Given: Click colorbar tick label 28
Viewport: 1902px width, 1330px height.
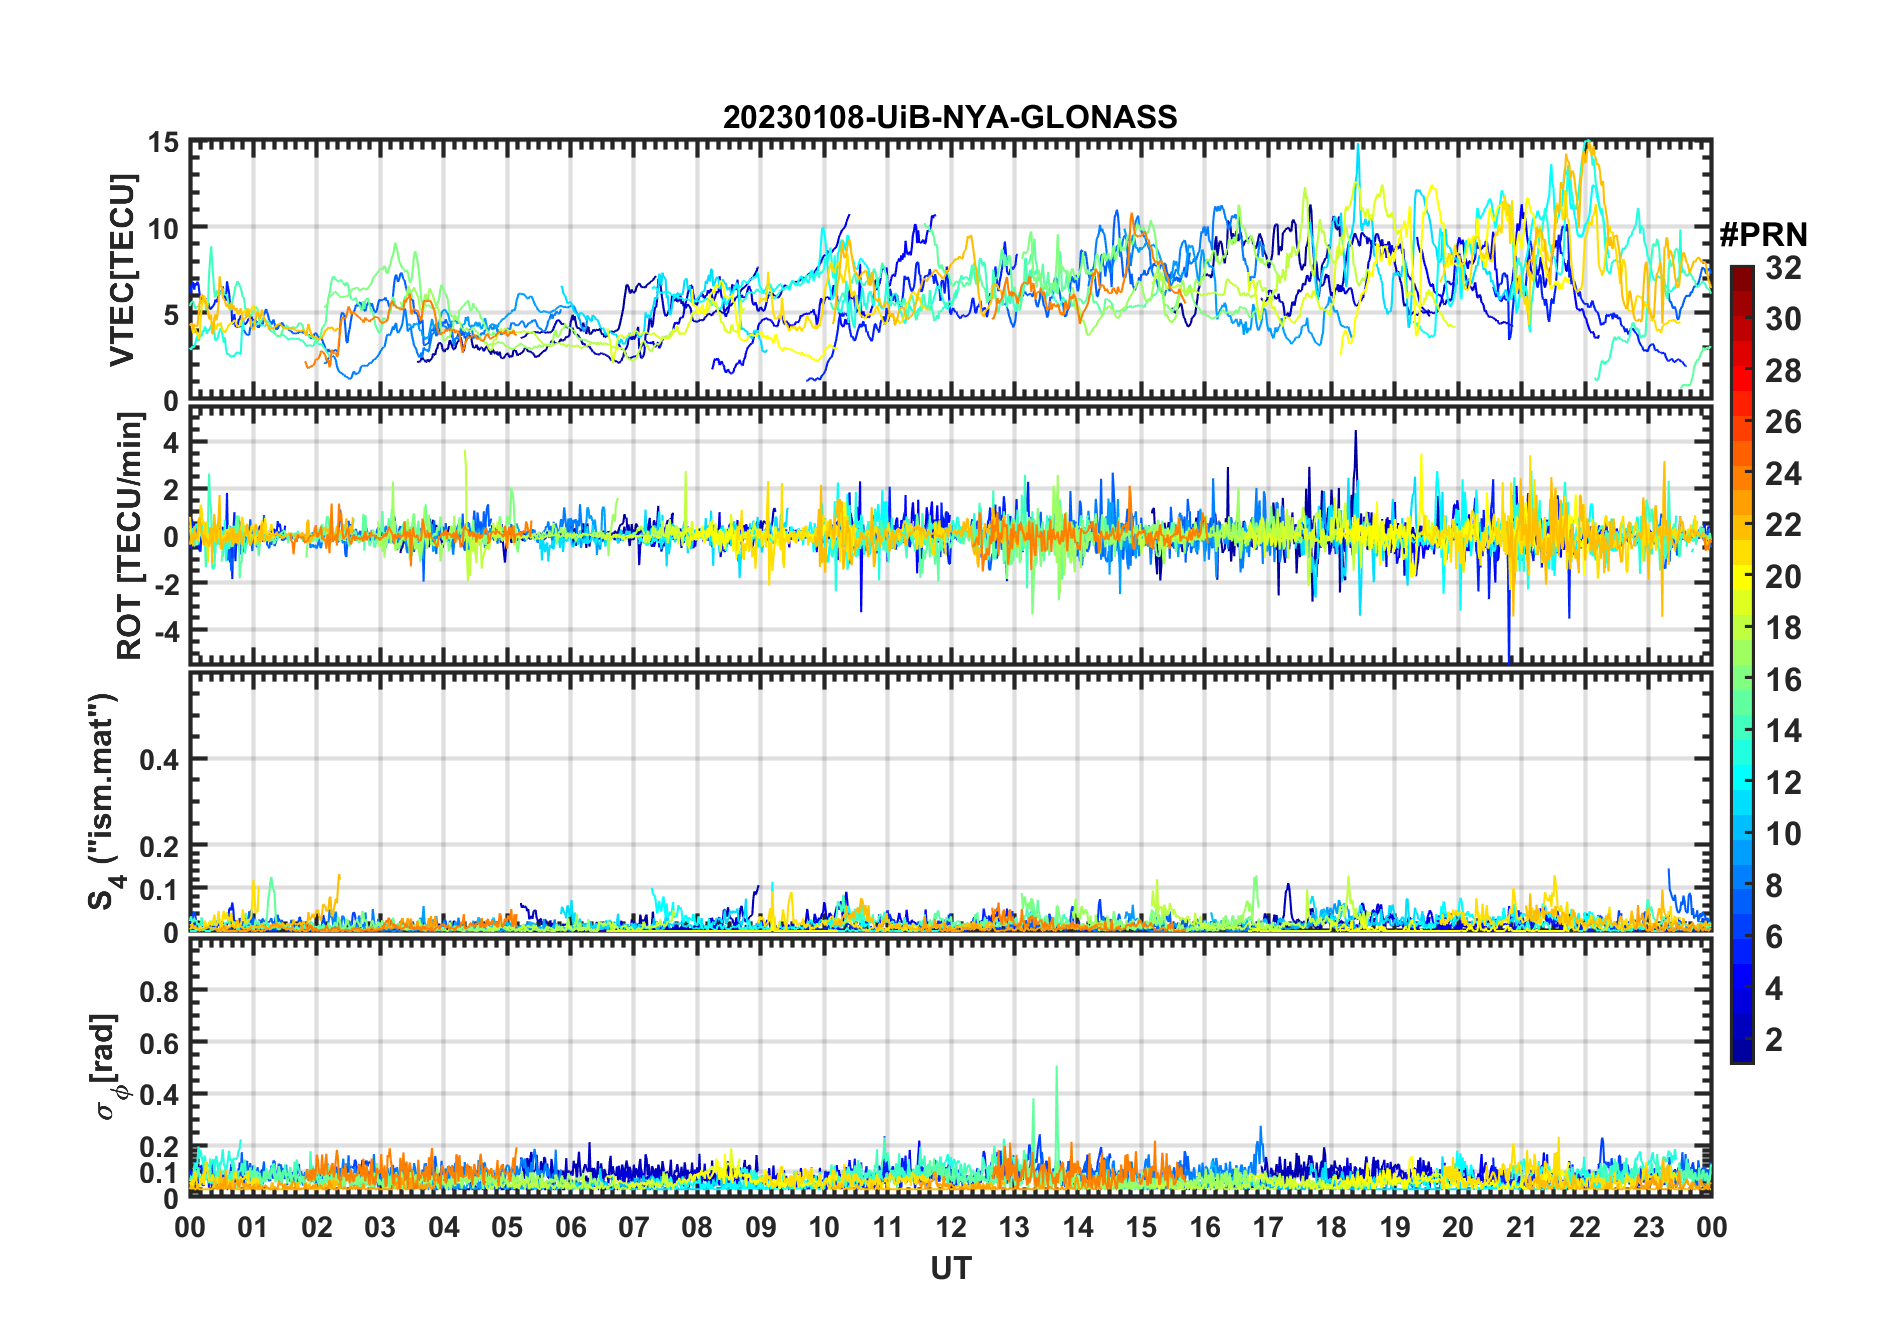Looking at the screenshot, I should [1783, 371].
